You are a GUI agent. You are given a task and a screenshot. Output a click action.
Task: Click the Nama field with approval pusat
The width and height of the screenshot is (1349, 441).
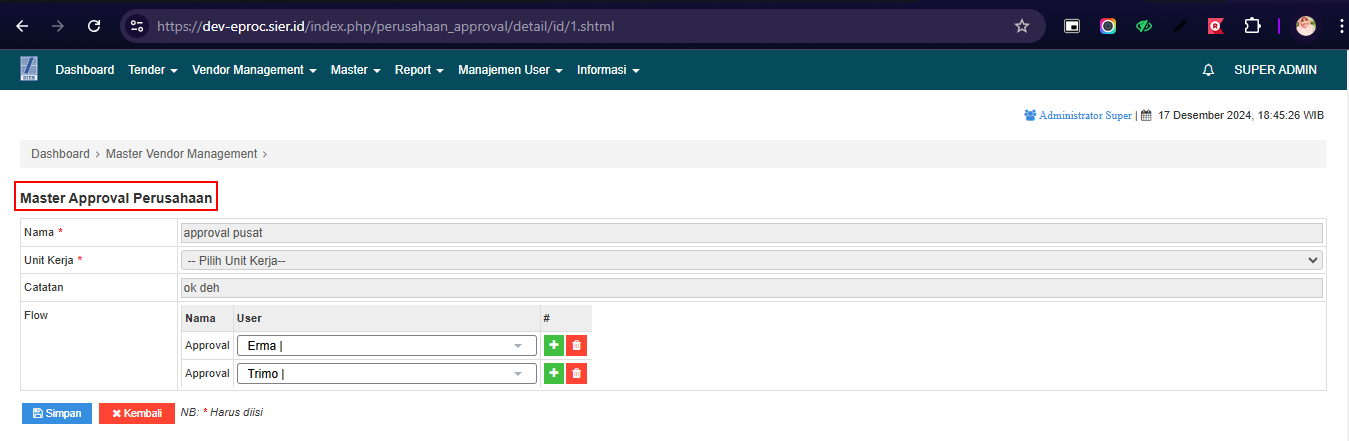751,233
